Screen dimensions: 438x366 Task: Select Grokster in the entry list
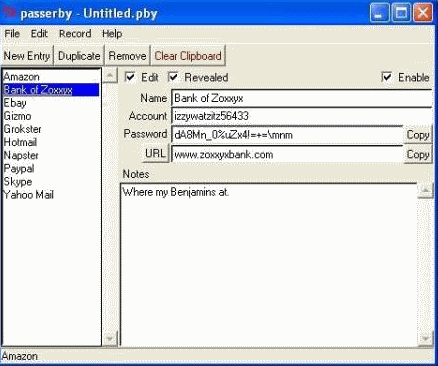[x=51, y=129]
